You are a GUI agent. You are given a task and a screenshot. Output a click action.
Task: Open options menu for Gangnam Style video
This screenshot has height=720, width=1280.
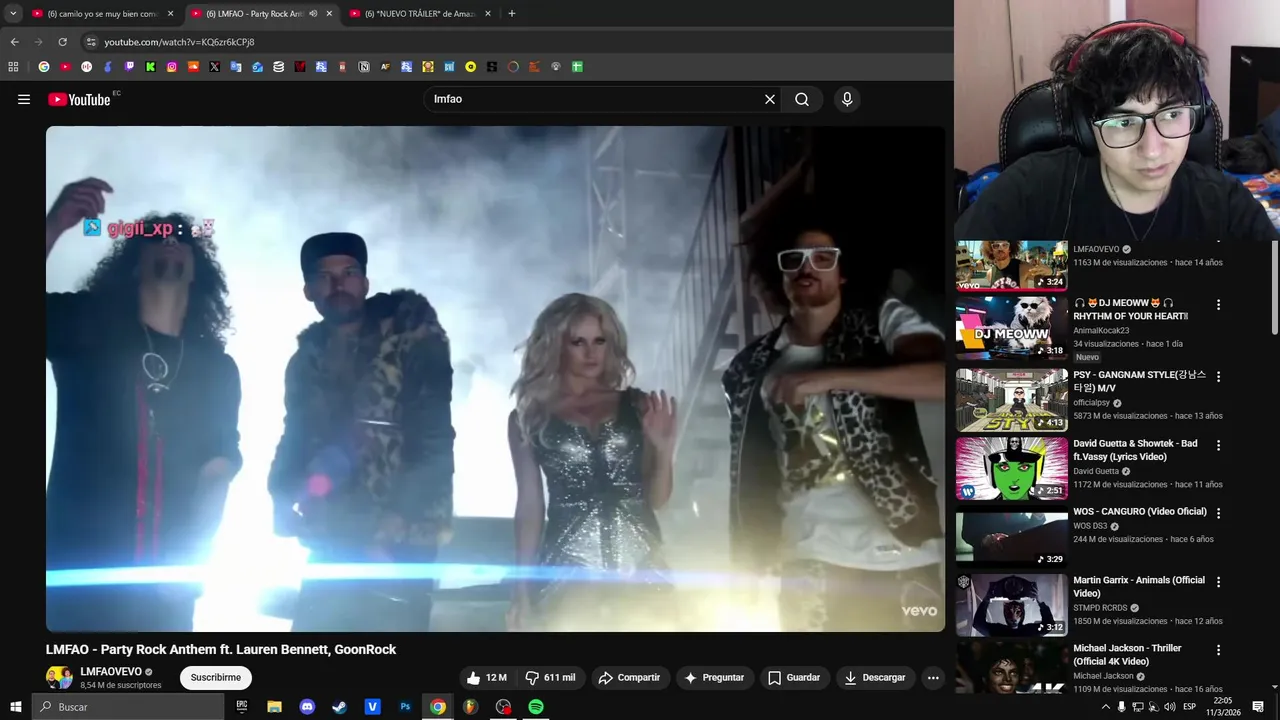(1218, 377)
